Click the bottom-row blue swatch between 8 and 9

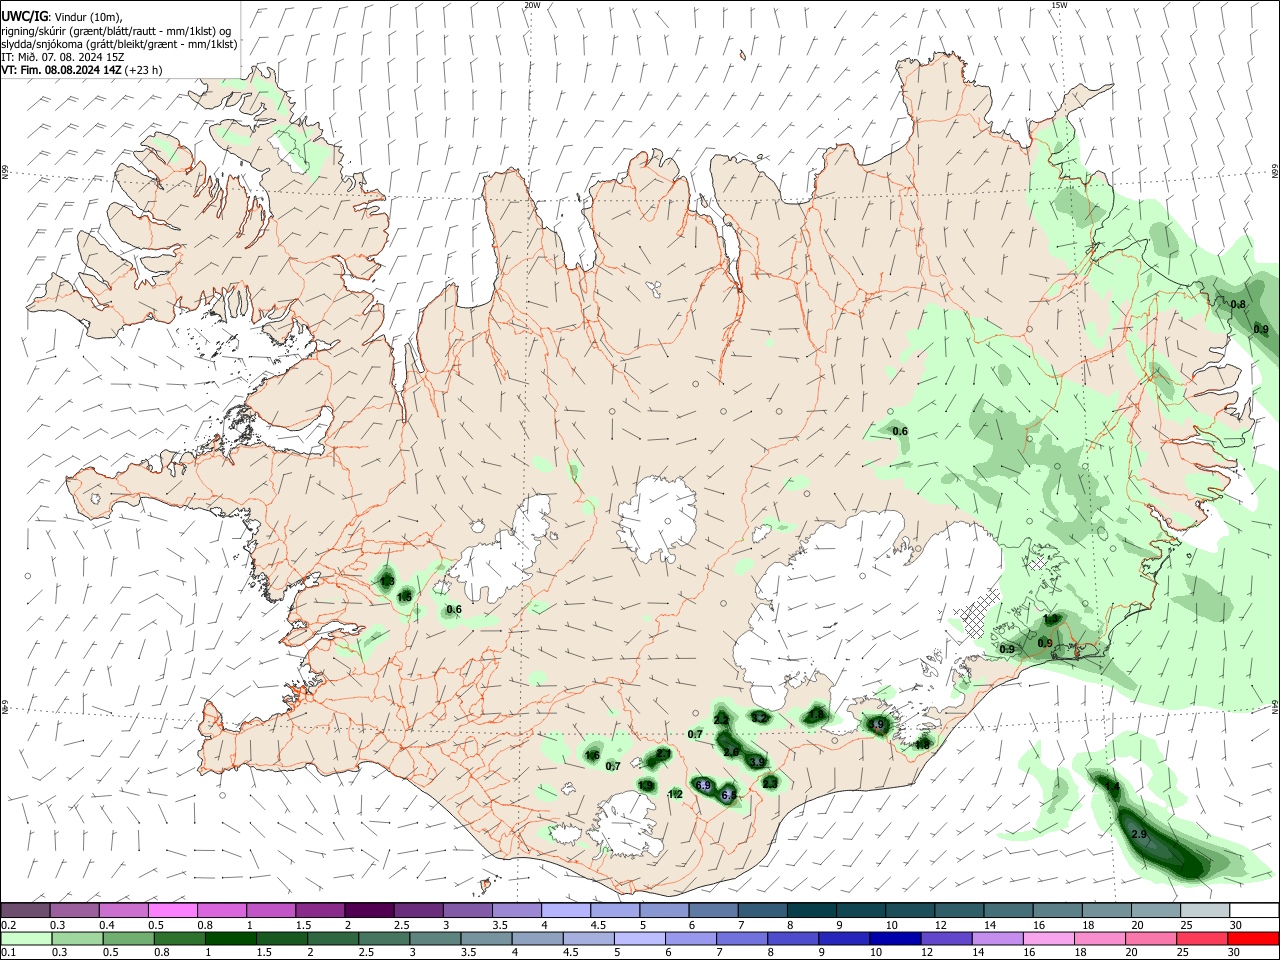coord(791,938)
